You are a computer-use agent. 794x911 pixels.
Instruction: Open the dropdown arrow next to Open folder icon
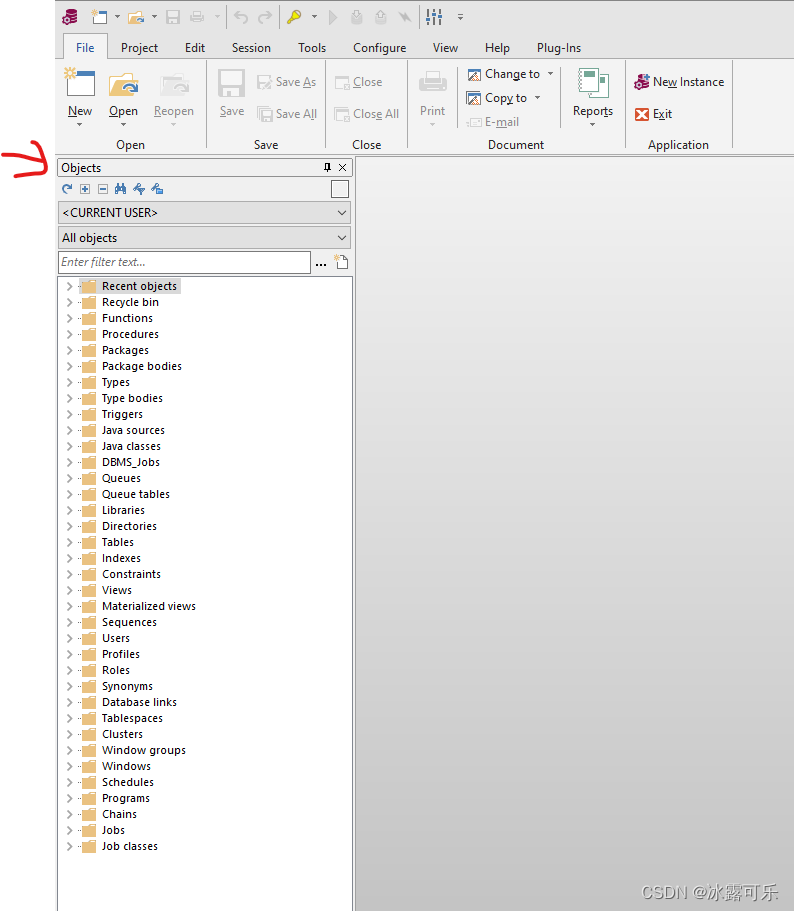click(154, 17)
